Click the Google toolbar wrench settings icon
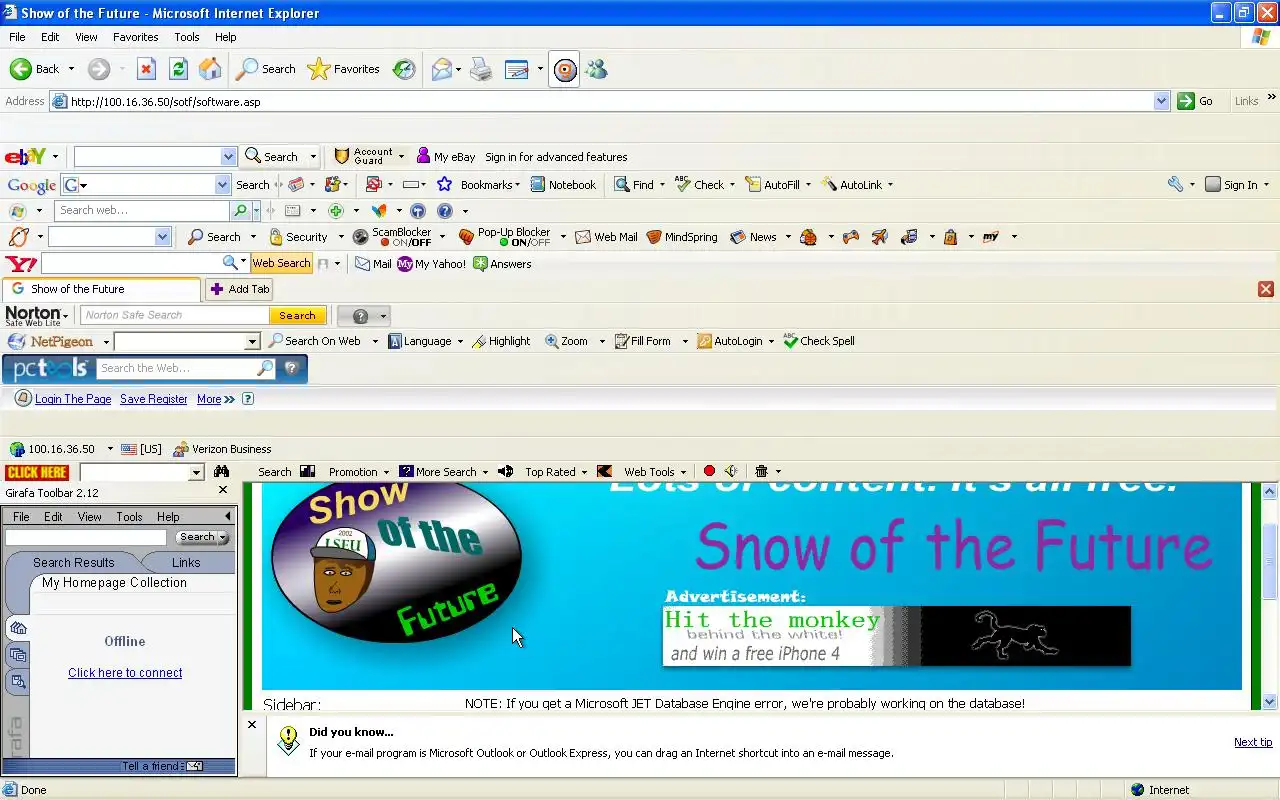 tap(1176, 184)
